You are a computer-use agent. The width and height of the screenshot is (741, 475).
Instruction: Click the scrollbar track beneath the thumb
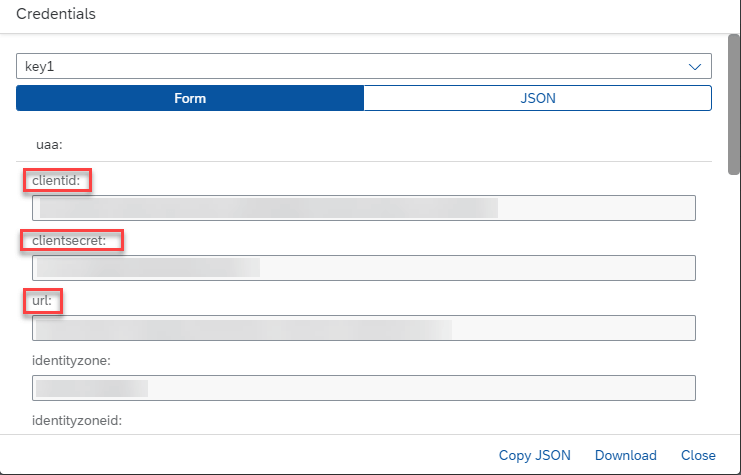point(734,302)
